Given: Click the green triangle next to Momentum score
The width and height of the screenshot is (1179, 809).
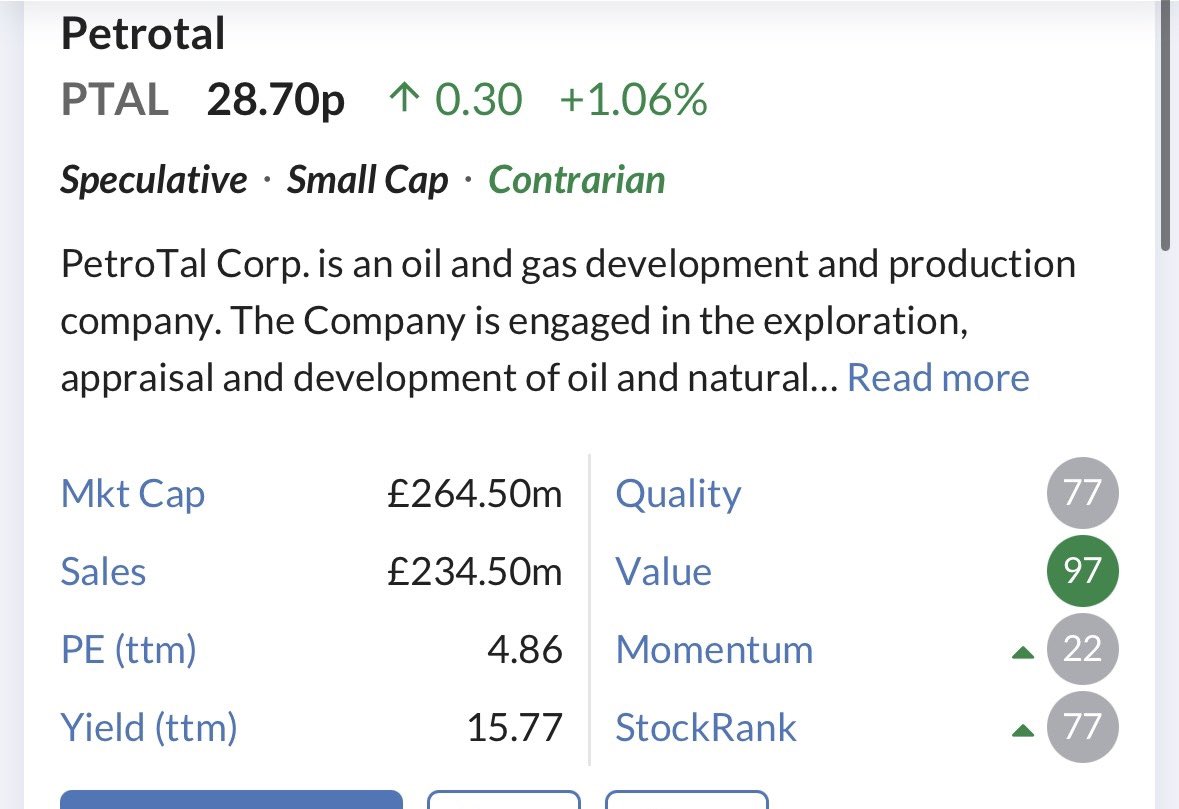Looking at the screenshot, I should pyautogui.click(x=1022, y=653).
